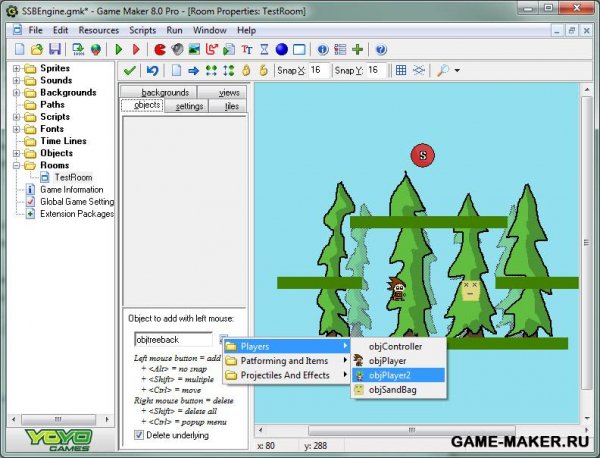Create a new script resource

coord(229,49)
